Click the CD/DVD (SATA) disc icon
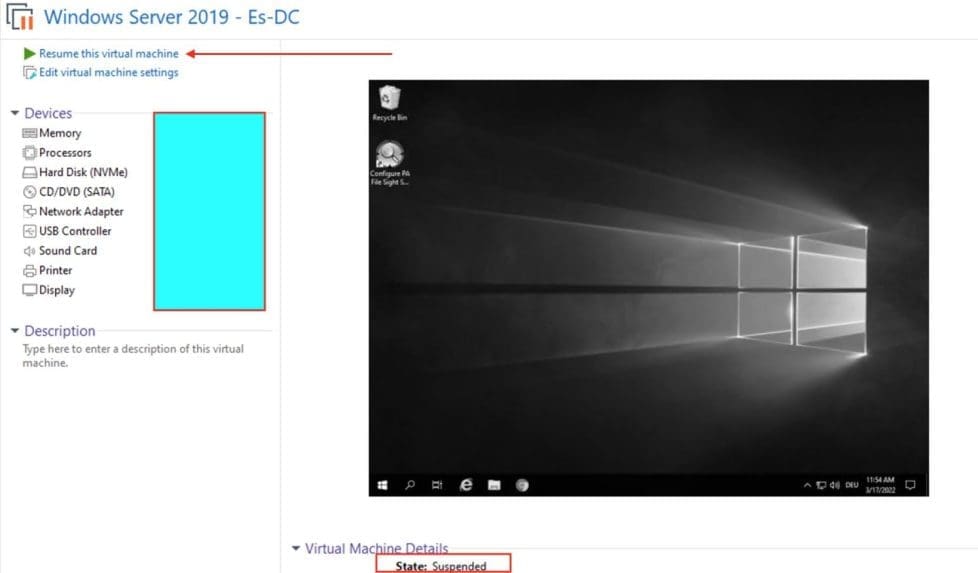Screen dimensions: 978x573 (30, 192)
